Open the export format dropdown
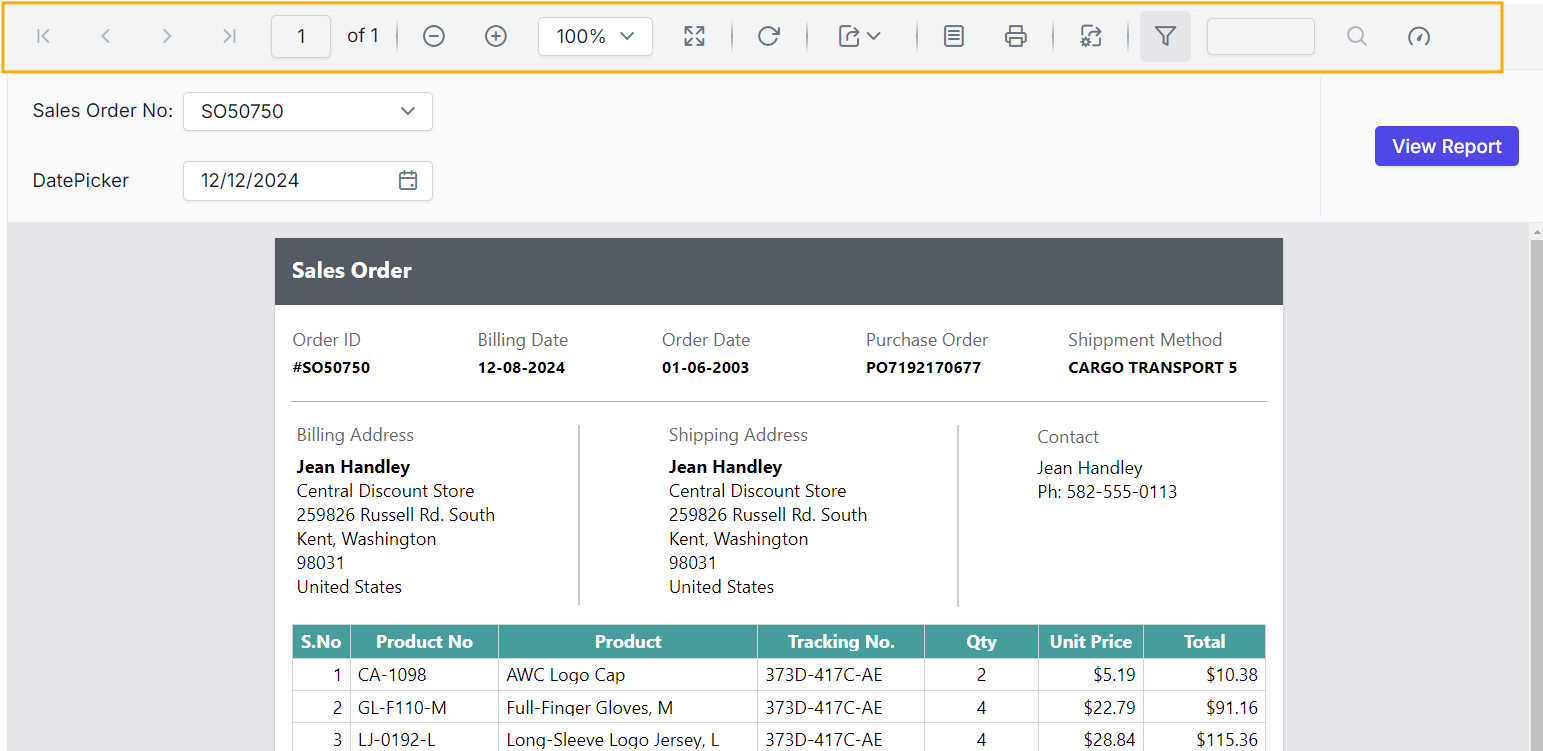The image size is (1543, 751). [858, 36]
